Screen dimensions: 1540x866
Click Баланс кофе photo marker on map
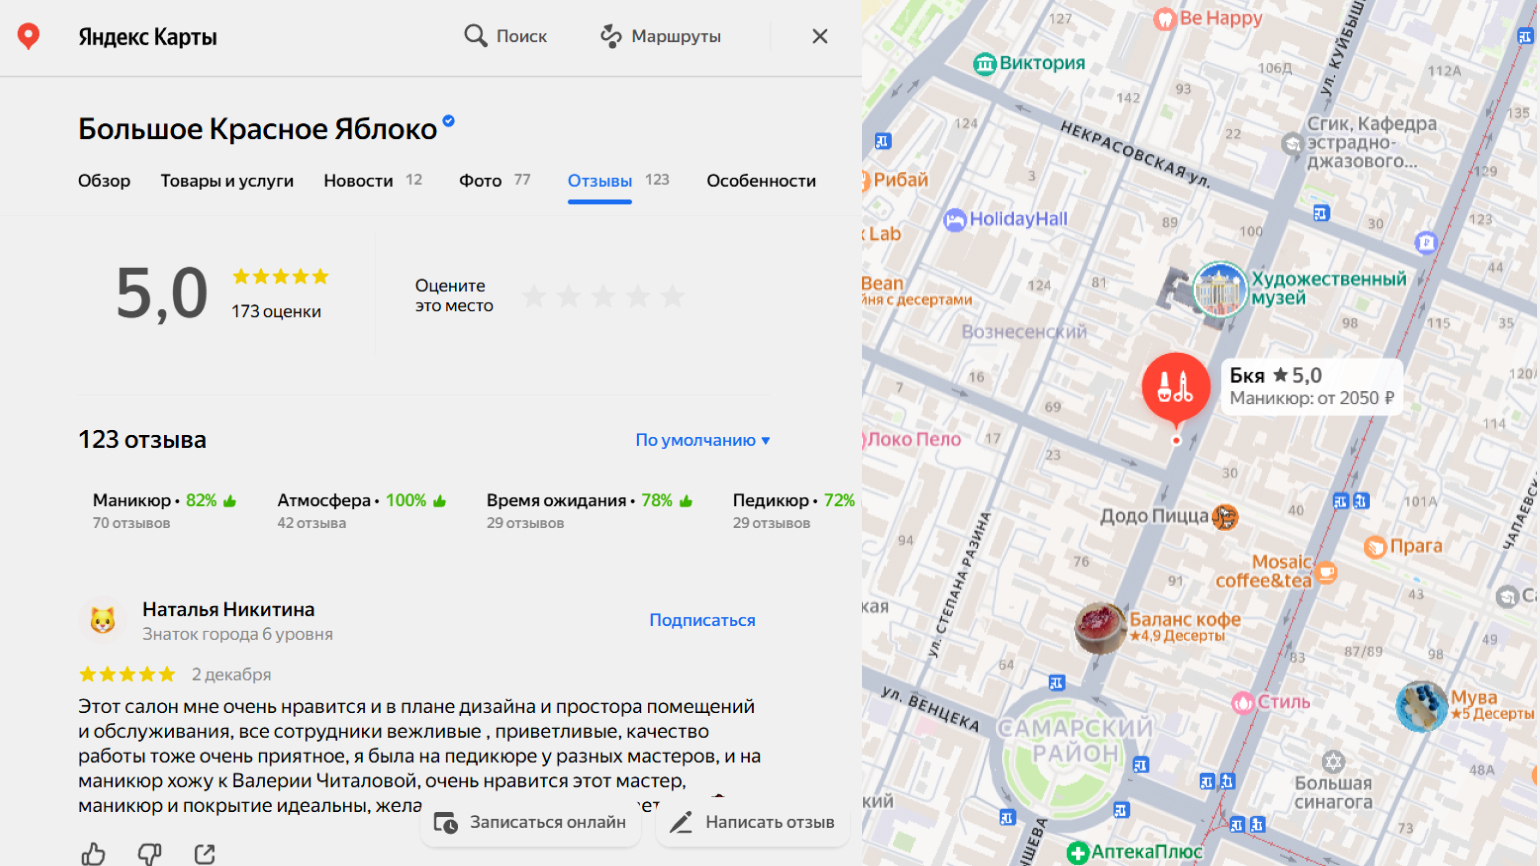pos(1100,627)
